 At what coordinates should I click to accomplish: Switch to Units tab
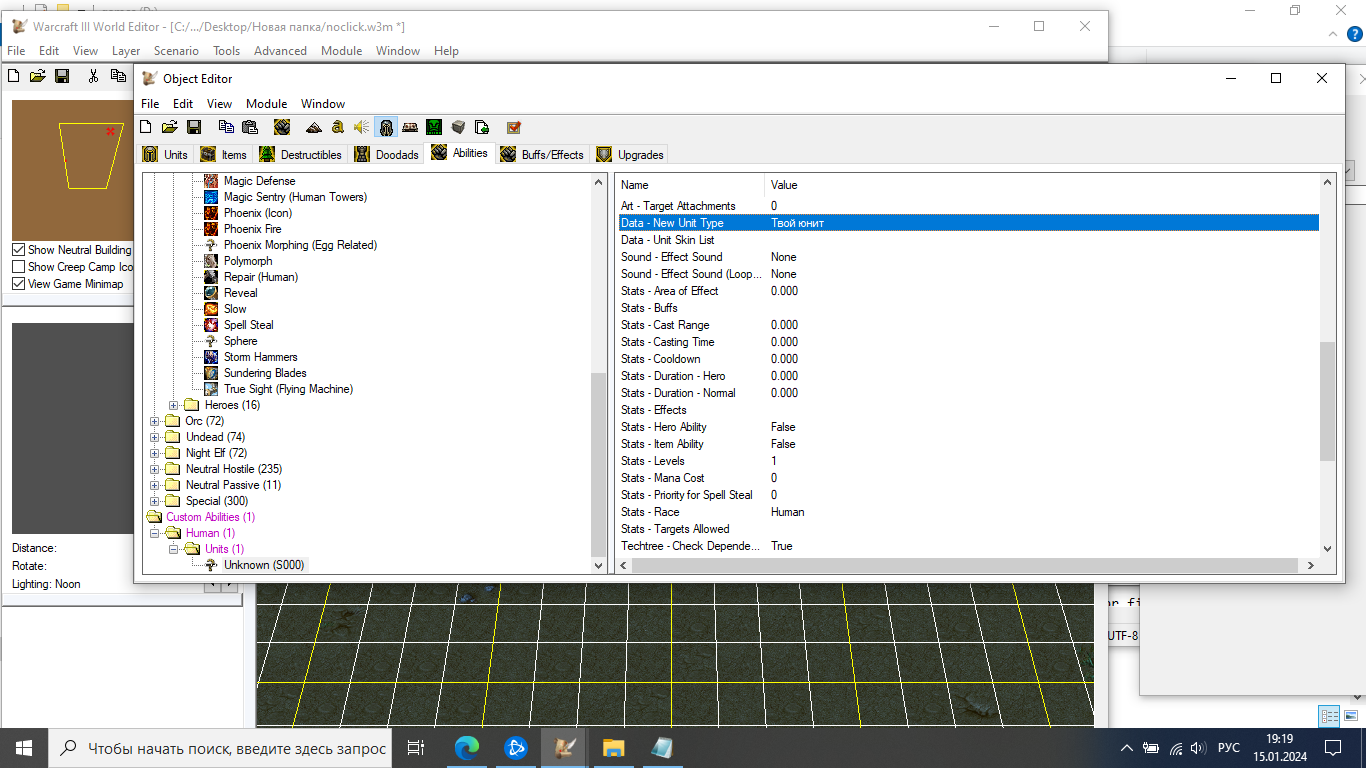click(165, 155)
